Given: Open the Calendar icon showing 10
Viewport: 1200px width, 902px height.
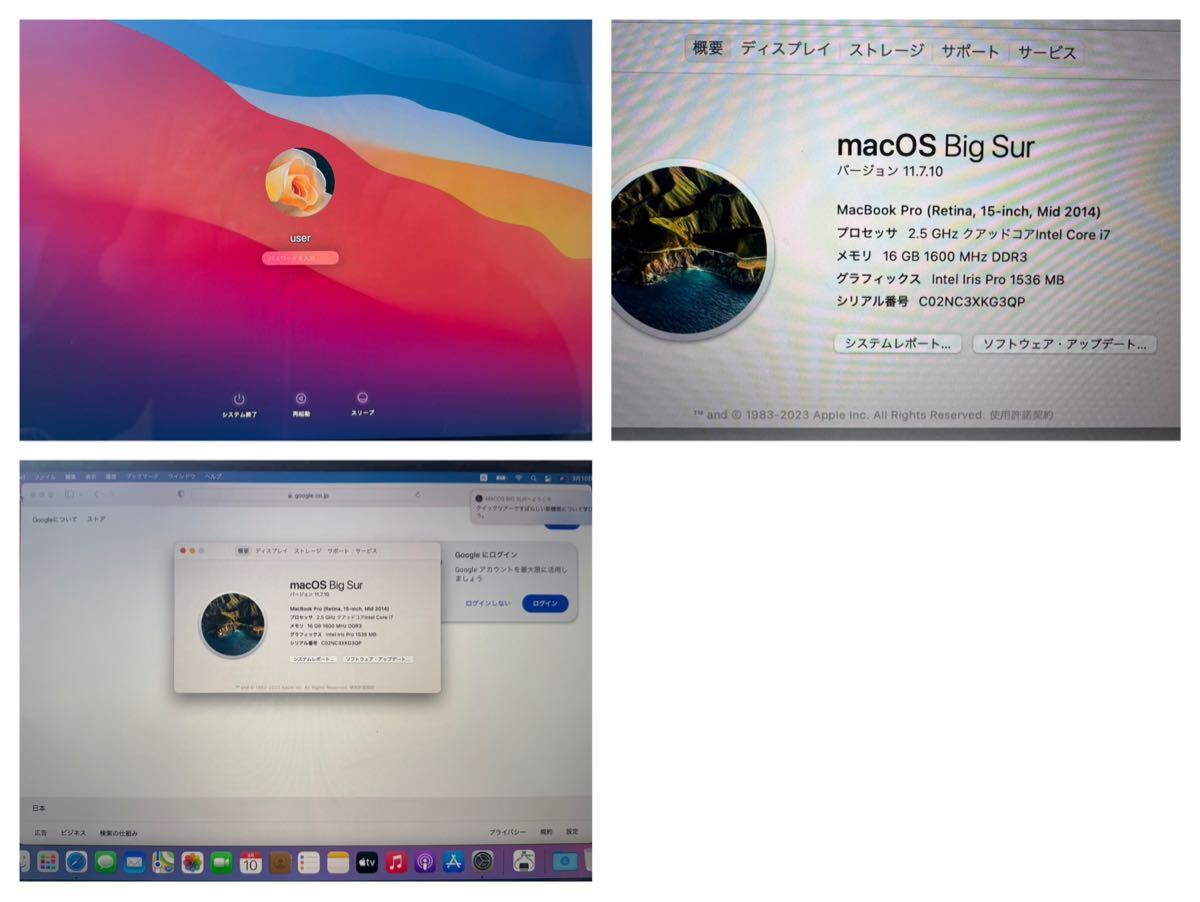Looking at the screenshot, I should tap(251, 861).
